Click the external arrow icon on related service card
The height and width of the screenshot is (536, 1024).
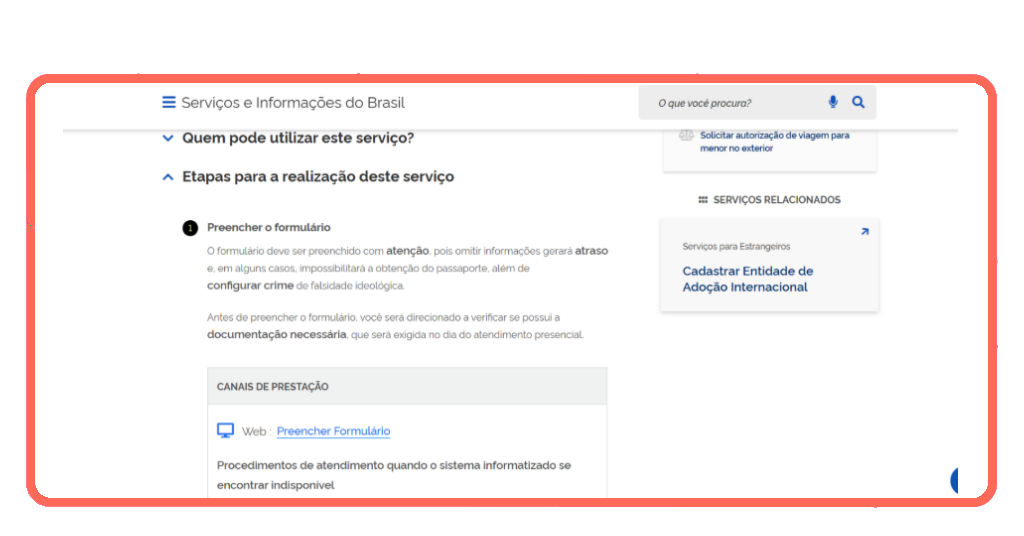coord(865,232)
